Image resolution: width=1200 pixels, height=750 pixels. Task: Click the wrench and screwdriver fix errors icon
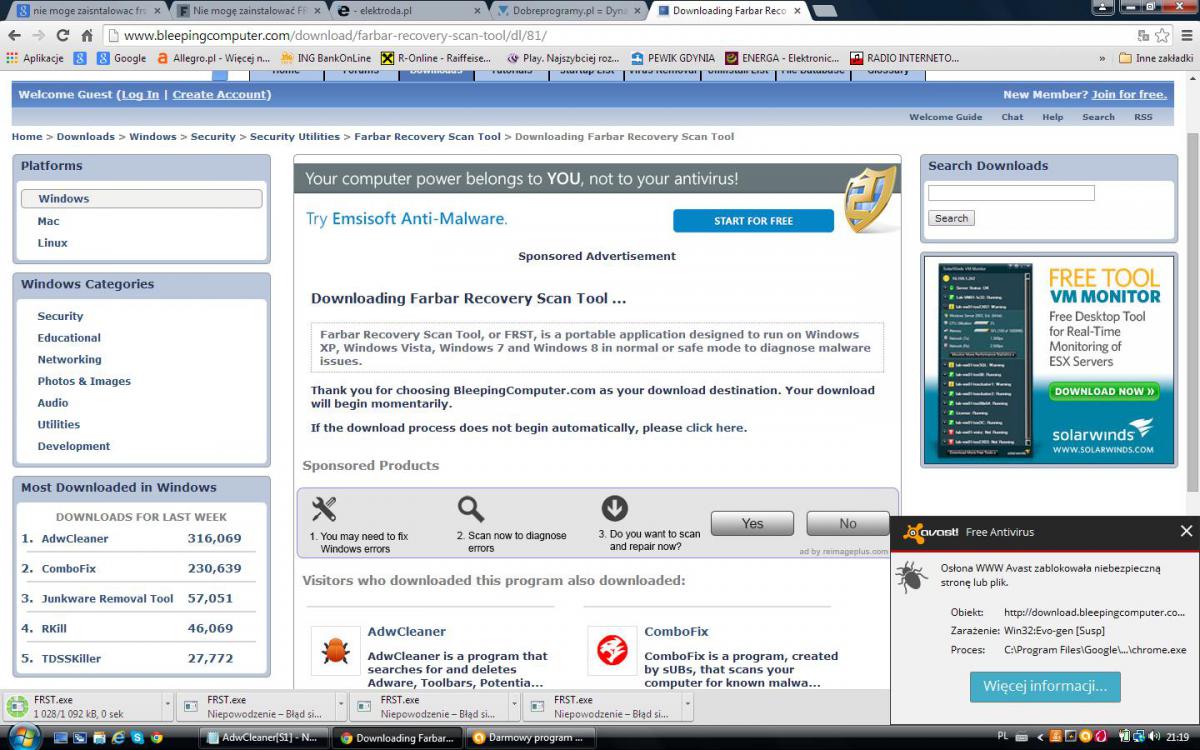pyautogui.click(x=324, y=509)
